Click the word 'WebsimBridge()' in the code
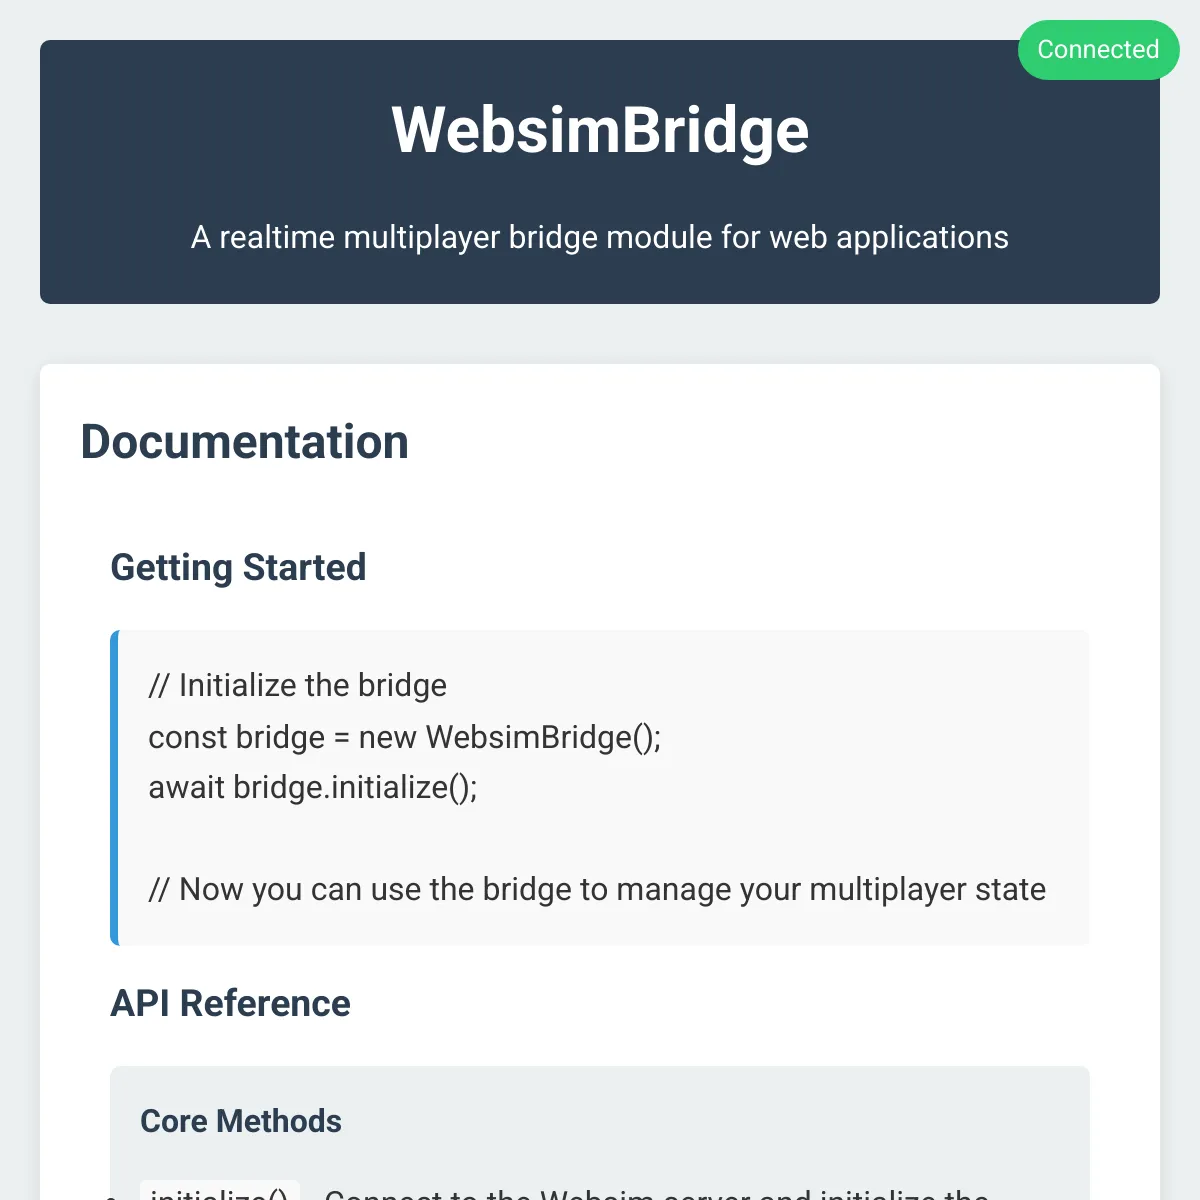1200x1200 pixels. tap(544, 737)
